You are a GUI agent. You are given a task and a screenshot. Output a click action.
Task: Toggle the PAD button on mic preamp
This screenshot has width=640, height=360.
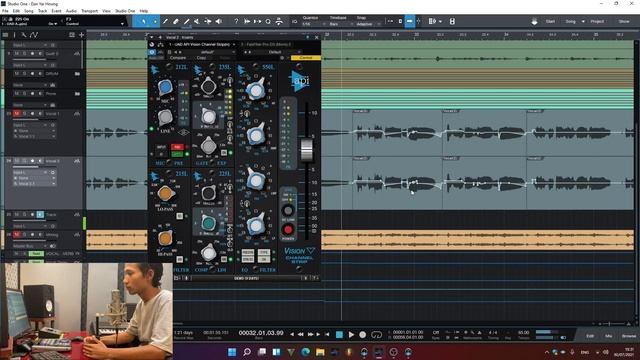coord(177,147)
